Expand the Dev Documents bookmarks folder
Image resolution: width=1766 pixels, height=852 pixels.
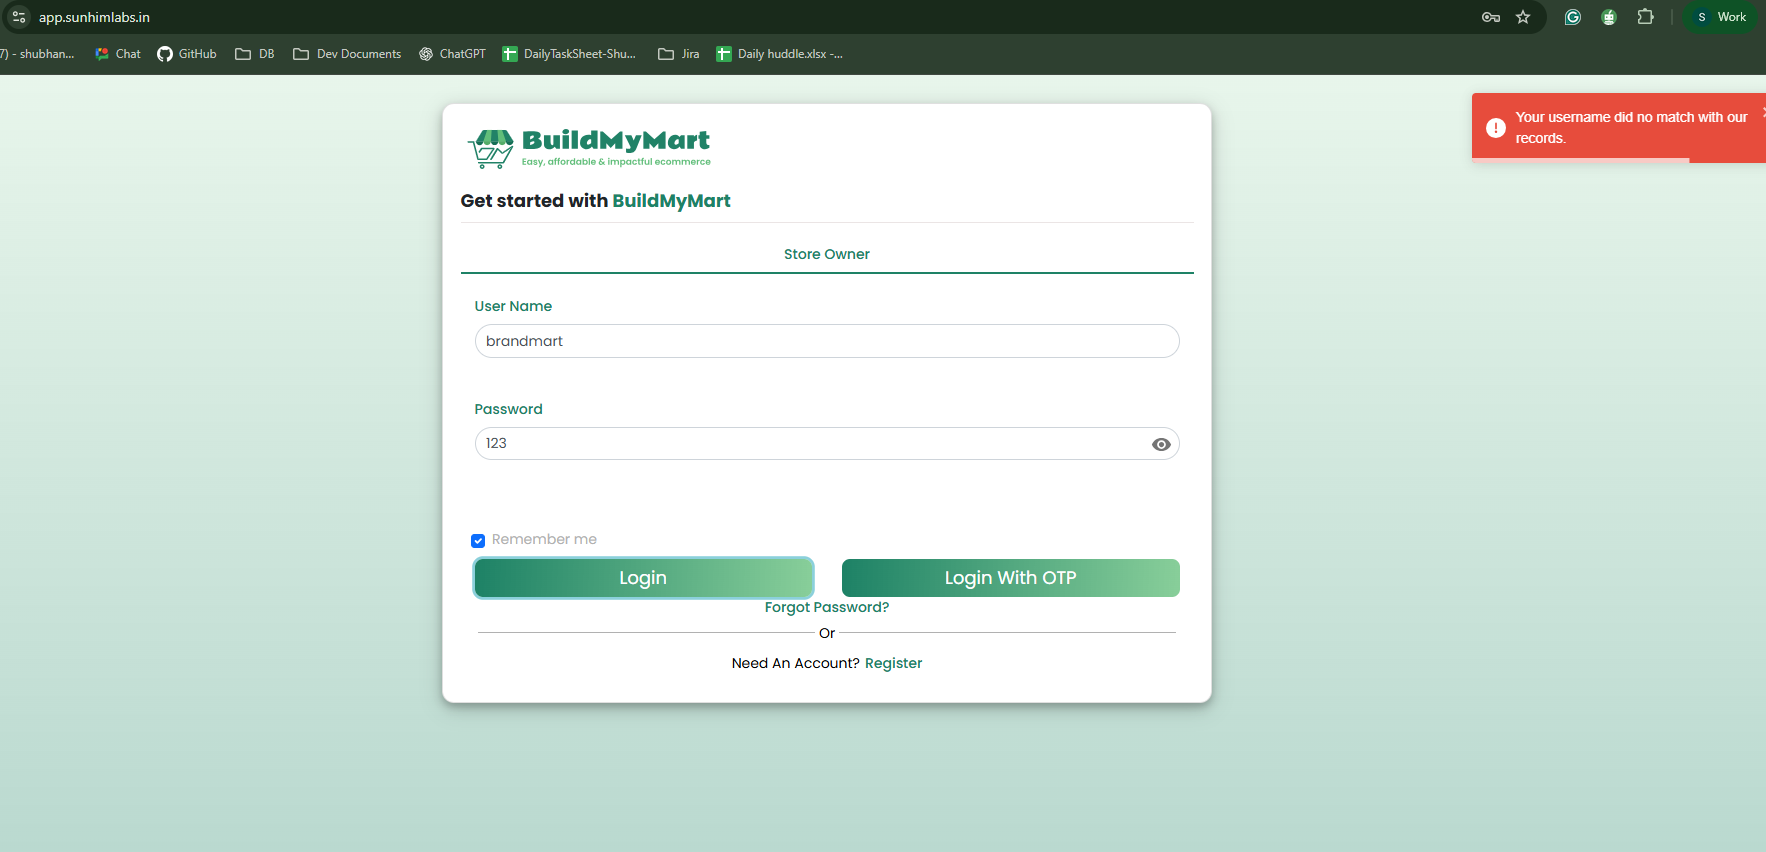(347, 54)
